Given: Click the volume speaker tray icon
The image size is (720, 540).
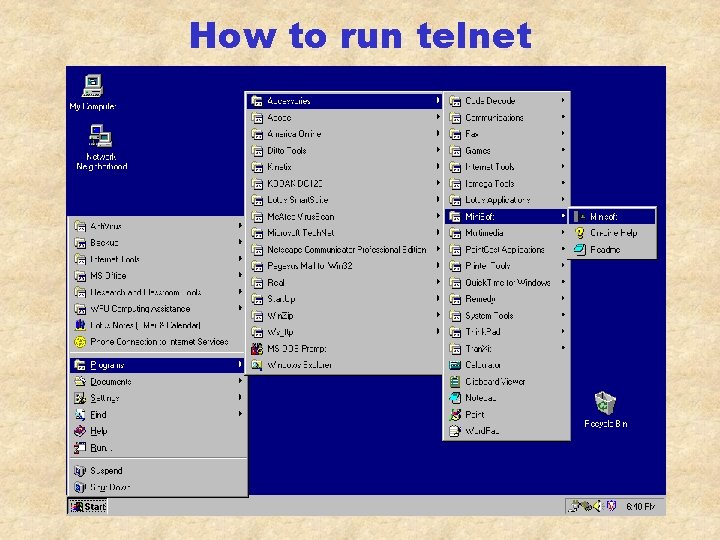Looking at the screenshot, I should (x=597, y=506).
